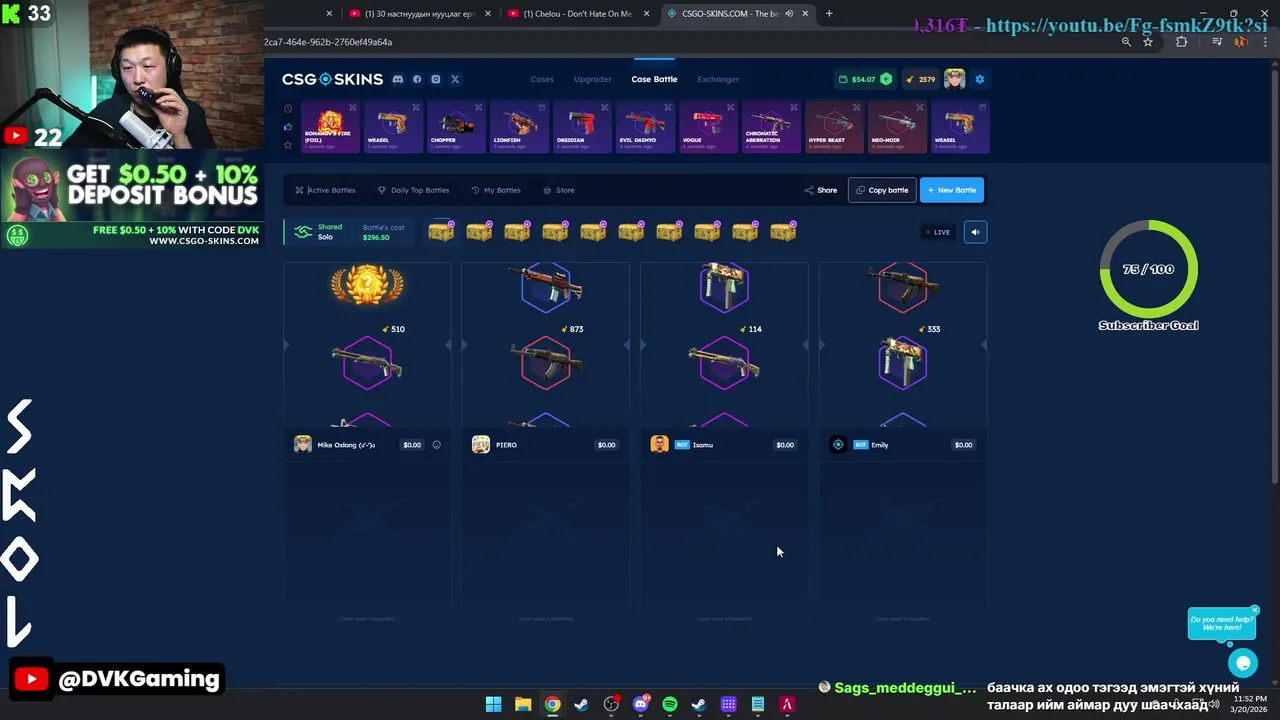Image resolution: width=1280 pixels, height=720 pixels.
Task: Open the Chopper drop card
Action: point(456,127)
